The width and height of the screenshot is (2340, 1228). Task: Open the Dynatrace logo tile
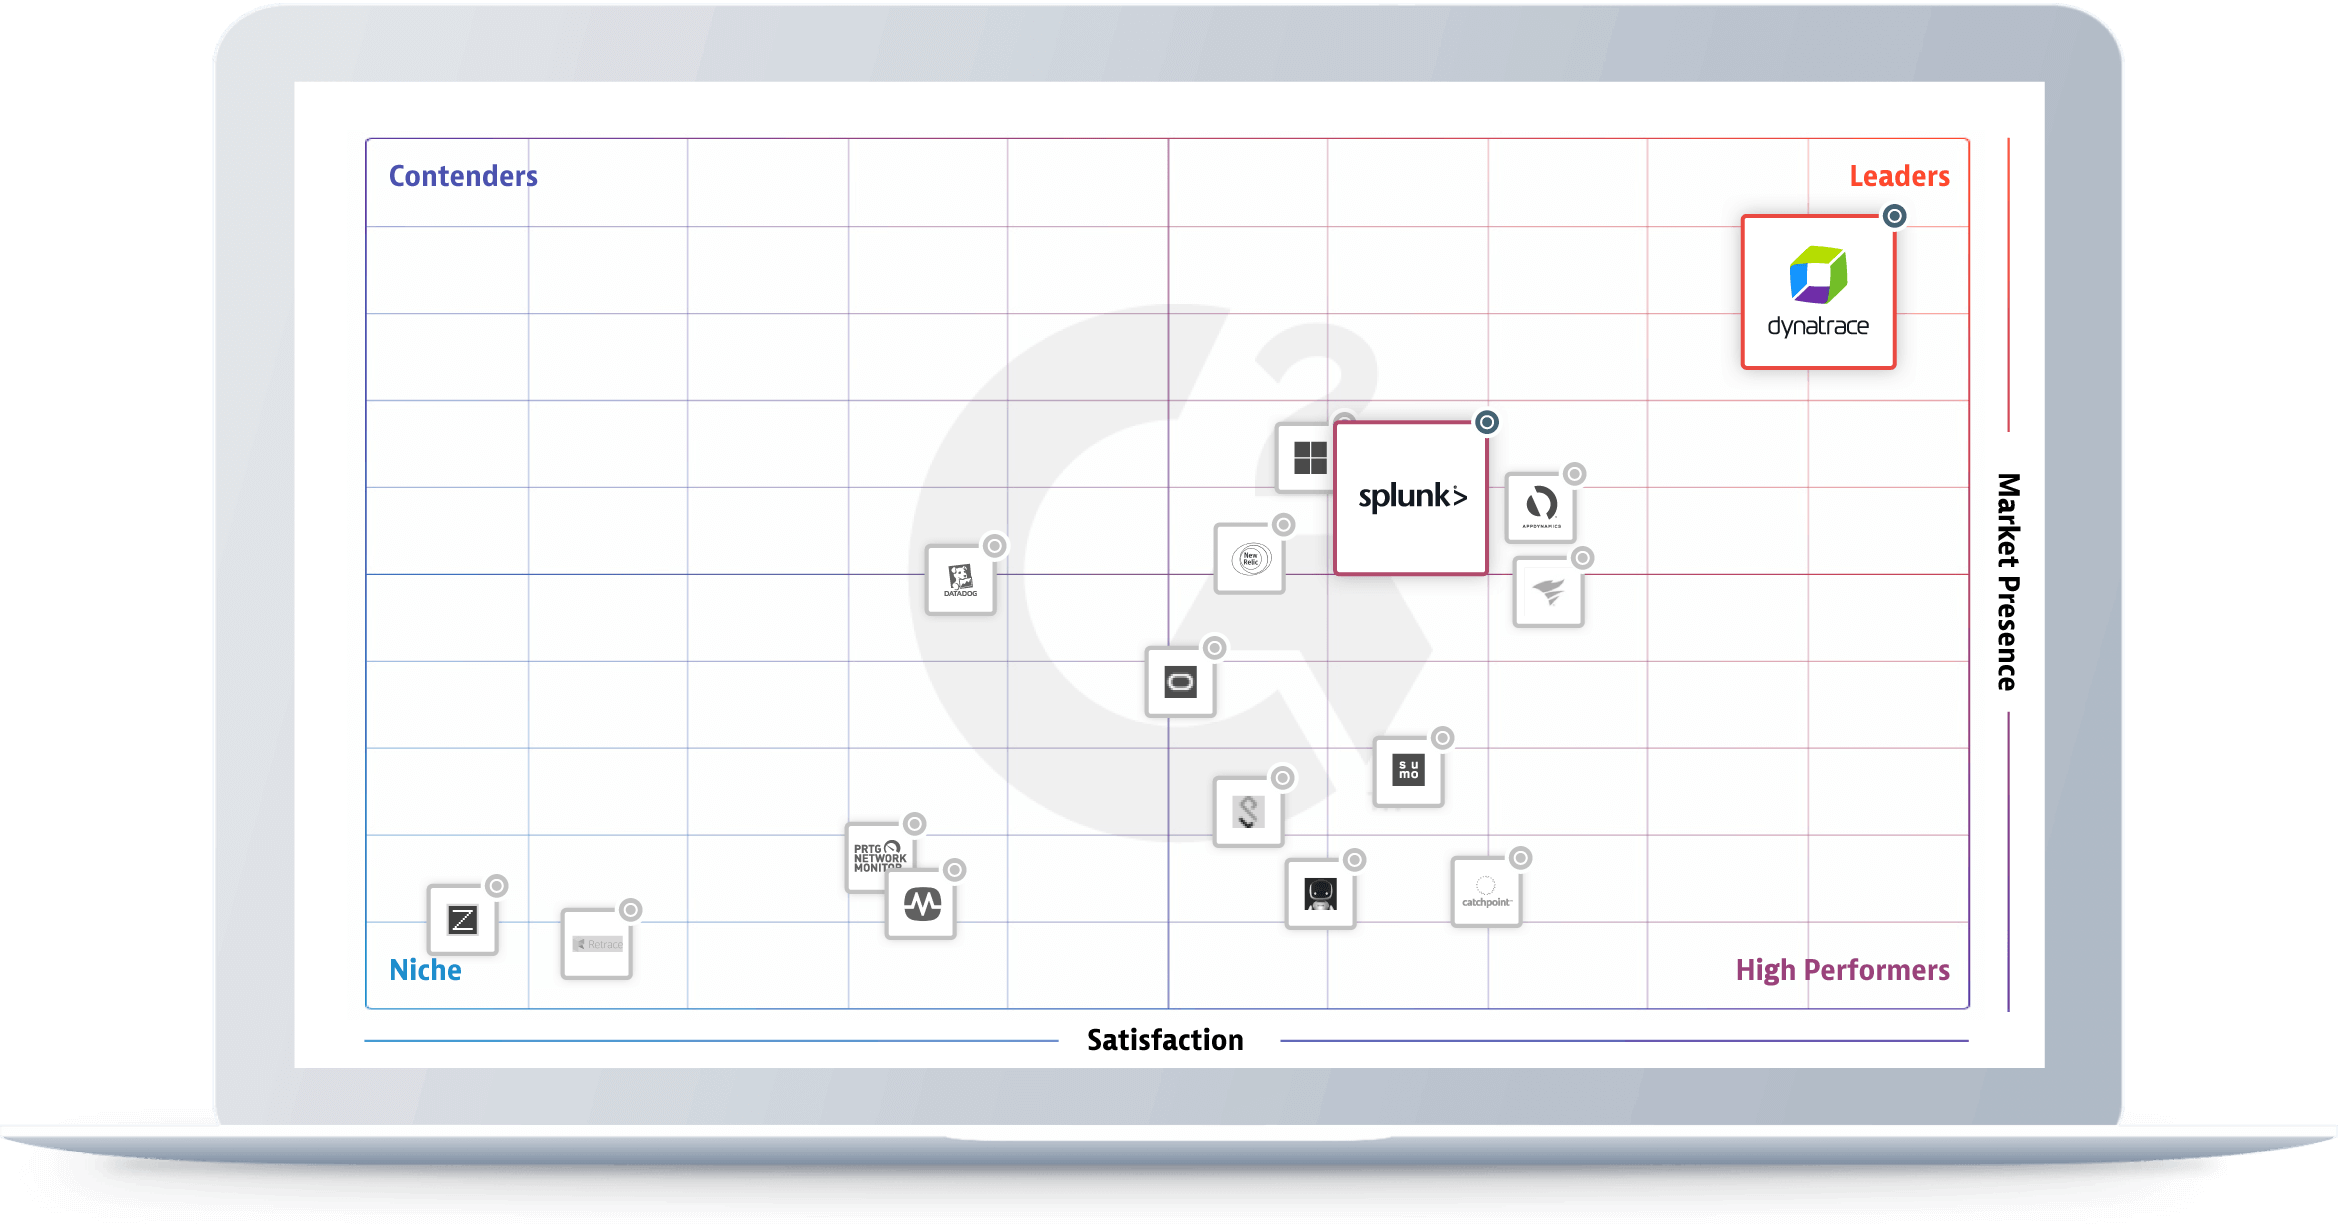click(1818, 292)
